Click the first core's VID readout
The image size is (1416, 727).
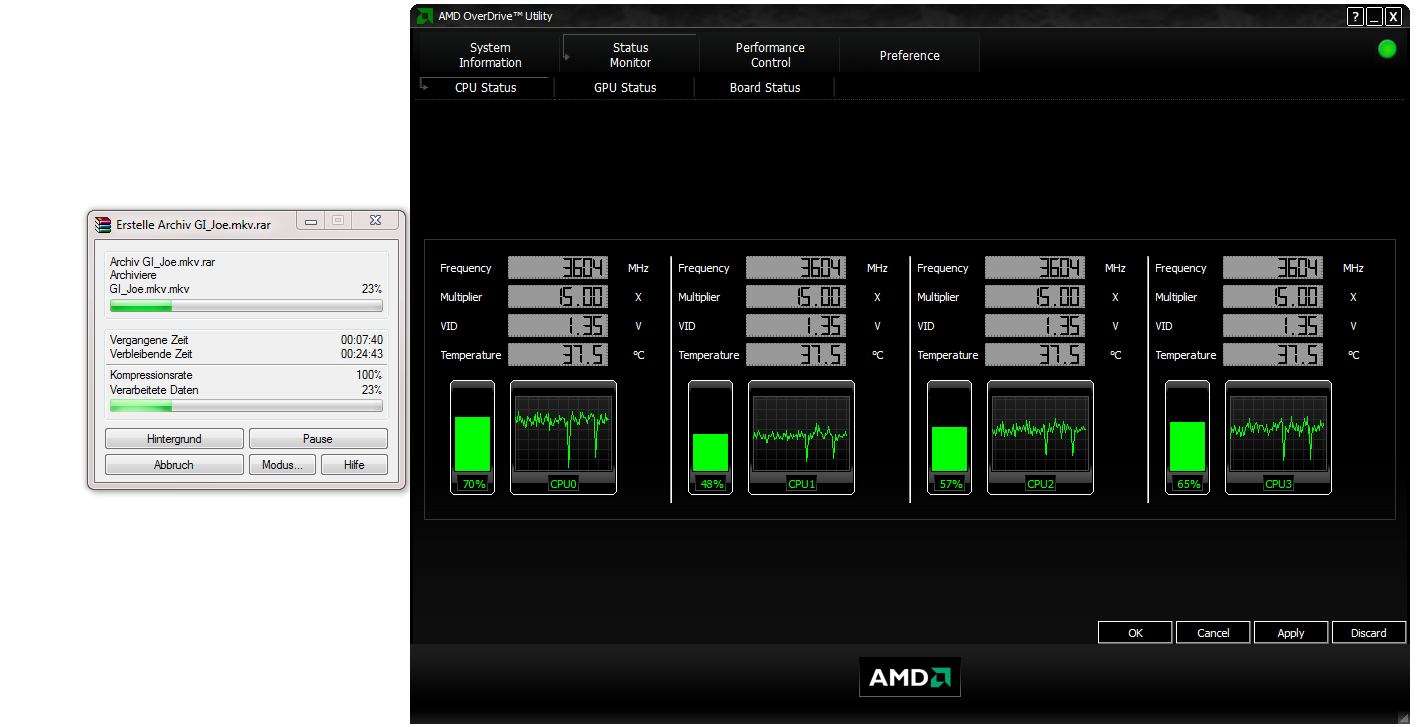point(557,326)
